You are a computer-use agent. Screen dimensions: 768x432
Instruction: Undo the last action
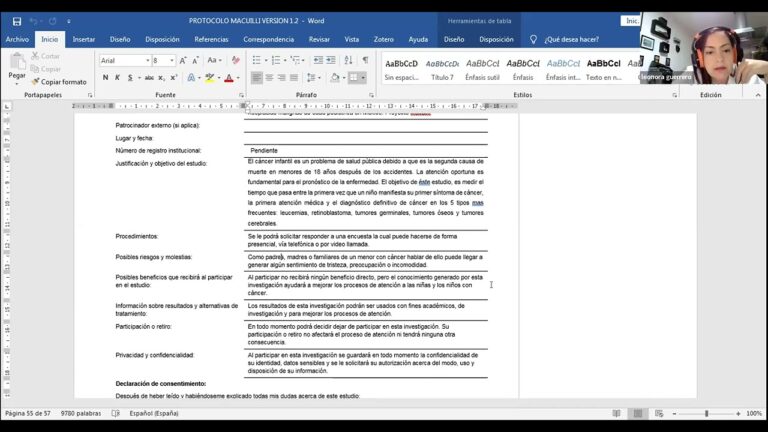click(x=33, y=21)
